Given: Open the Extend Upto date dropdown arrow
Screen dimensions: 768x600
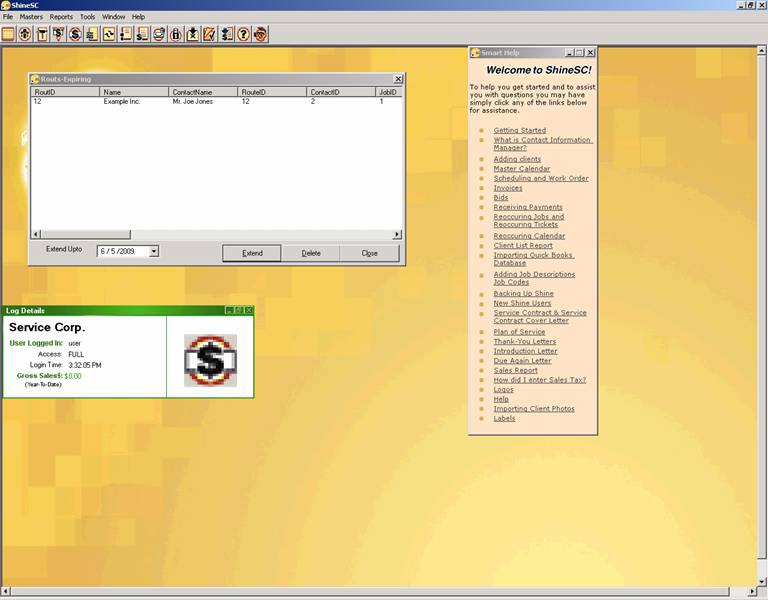Looking at the screenshot, I should 154,251.
